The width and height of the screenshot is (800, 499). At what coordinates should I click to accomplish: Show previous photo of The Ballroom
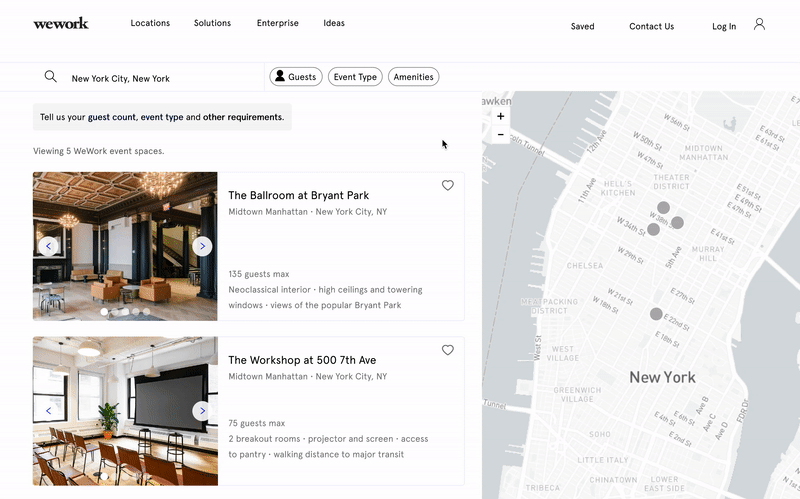tap(48, 246)
